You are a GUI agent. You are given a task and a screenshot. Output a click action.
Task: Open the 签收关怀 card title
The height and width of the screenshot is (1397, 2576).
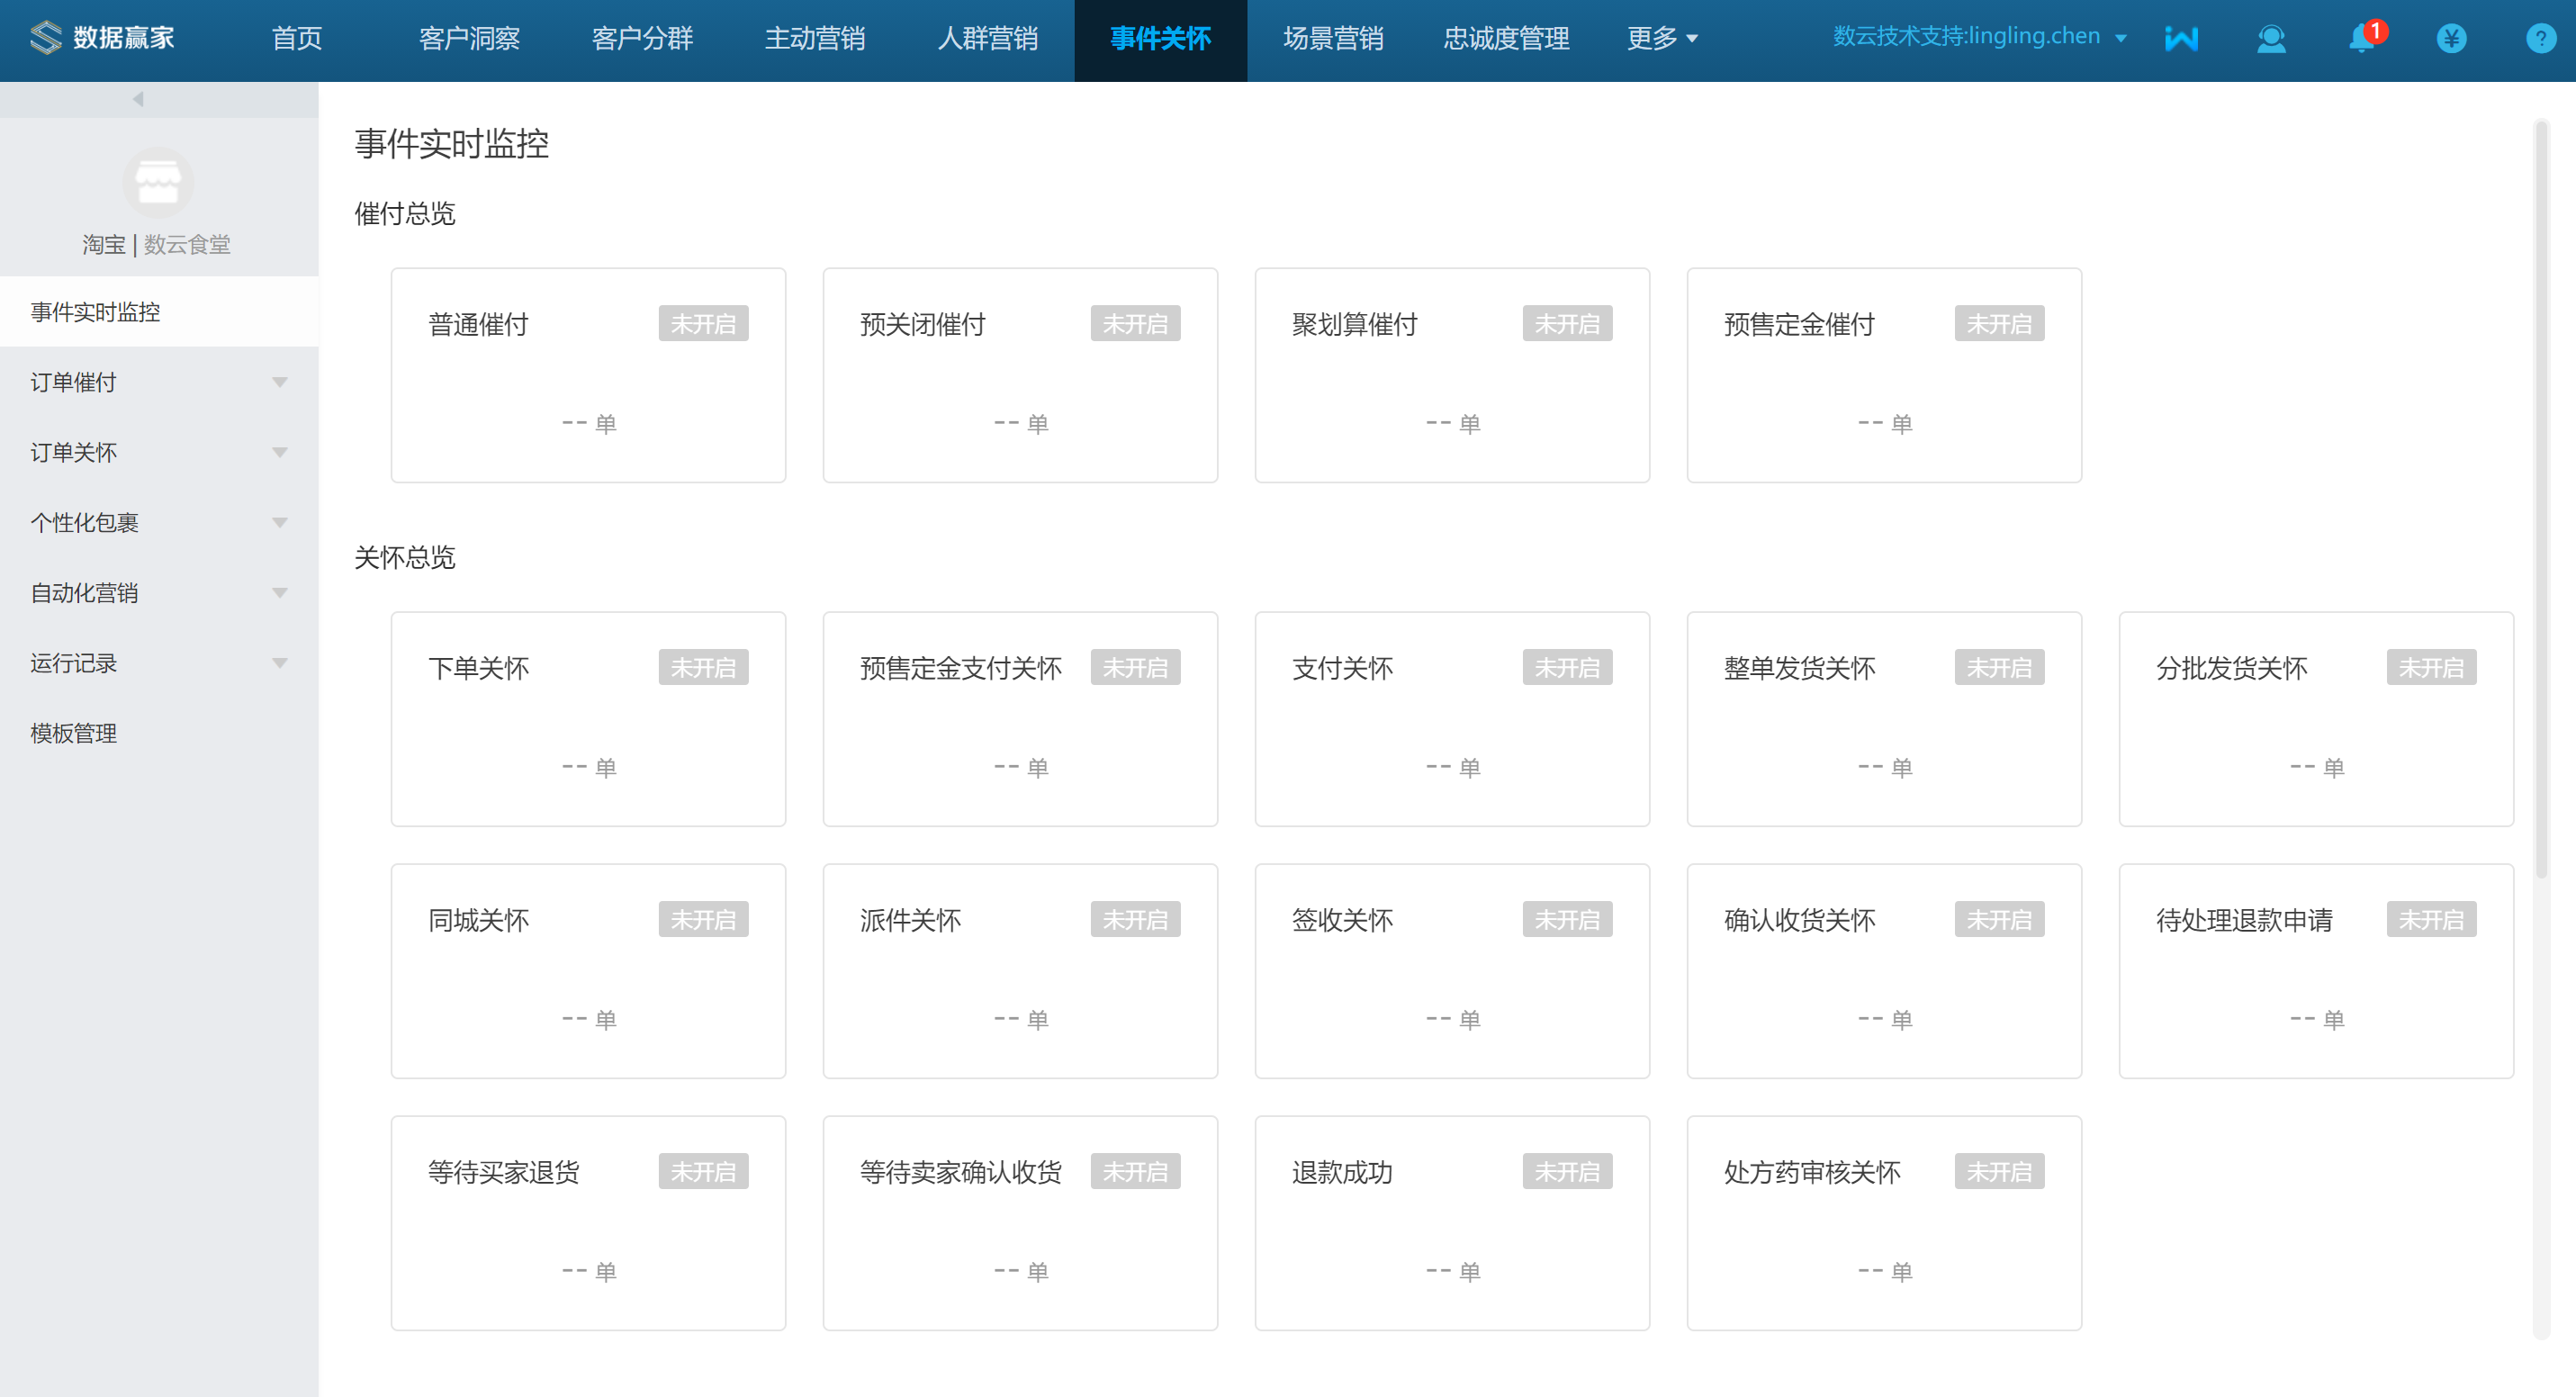point(1342,921)
